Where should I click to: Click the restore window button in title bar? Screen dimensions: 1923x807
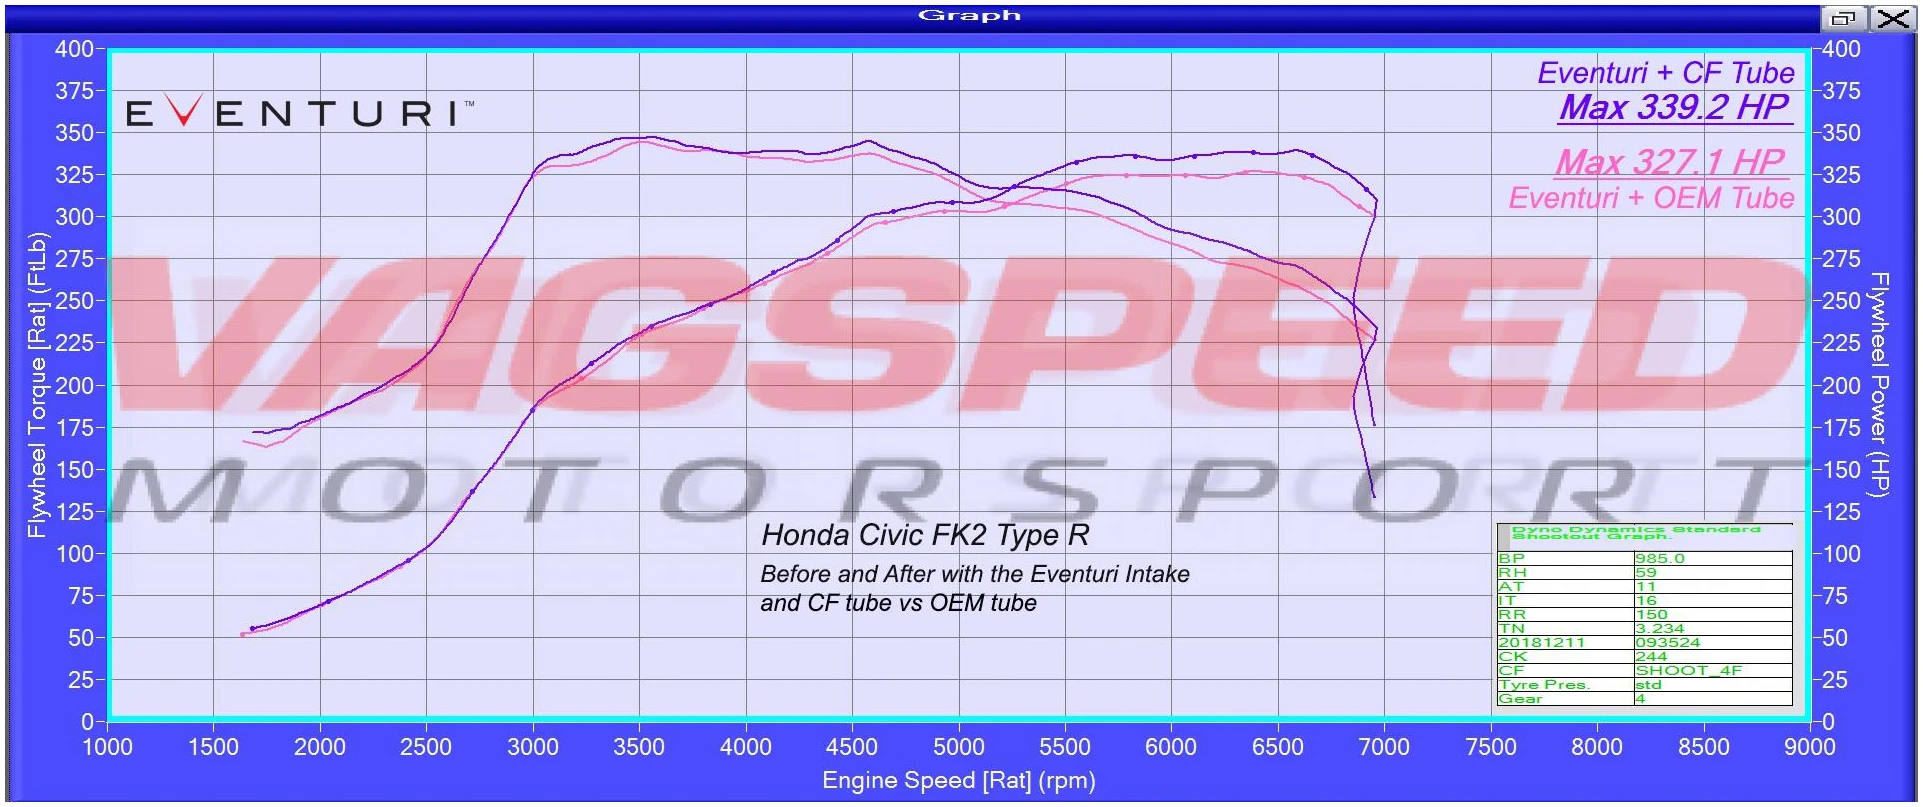(x=1843, y=18)
